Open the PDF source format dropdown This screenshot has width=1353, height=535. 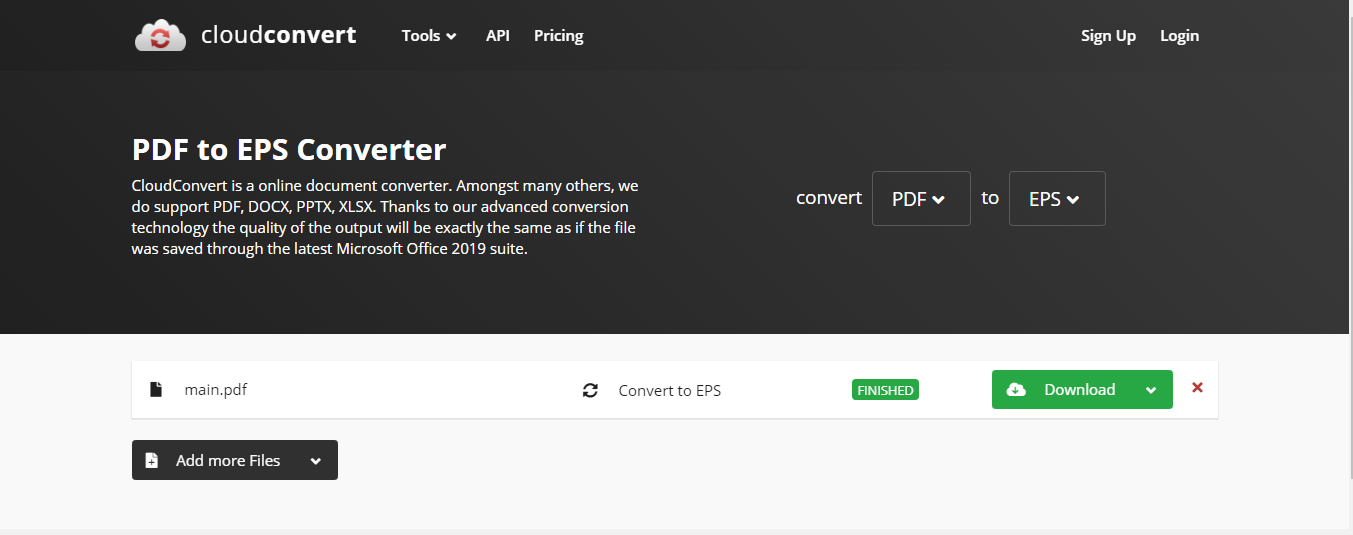click(921, 199)
